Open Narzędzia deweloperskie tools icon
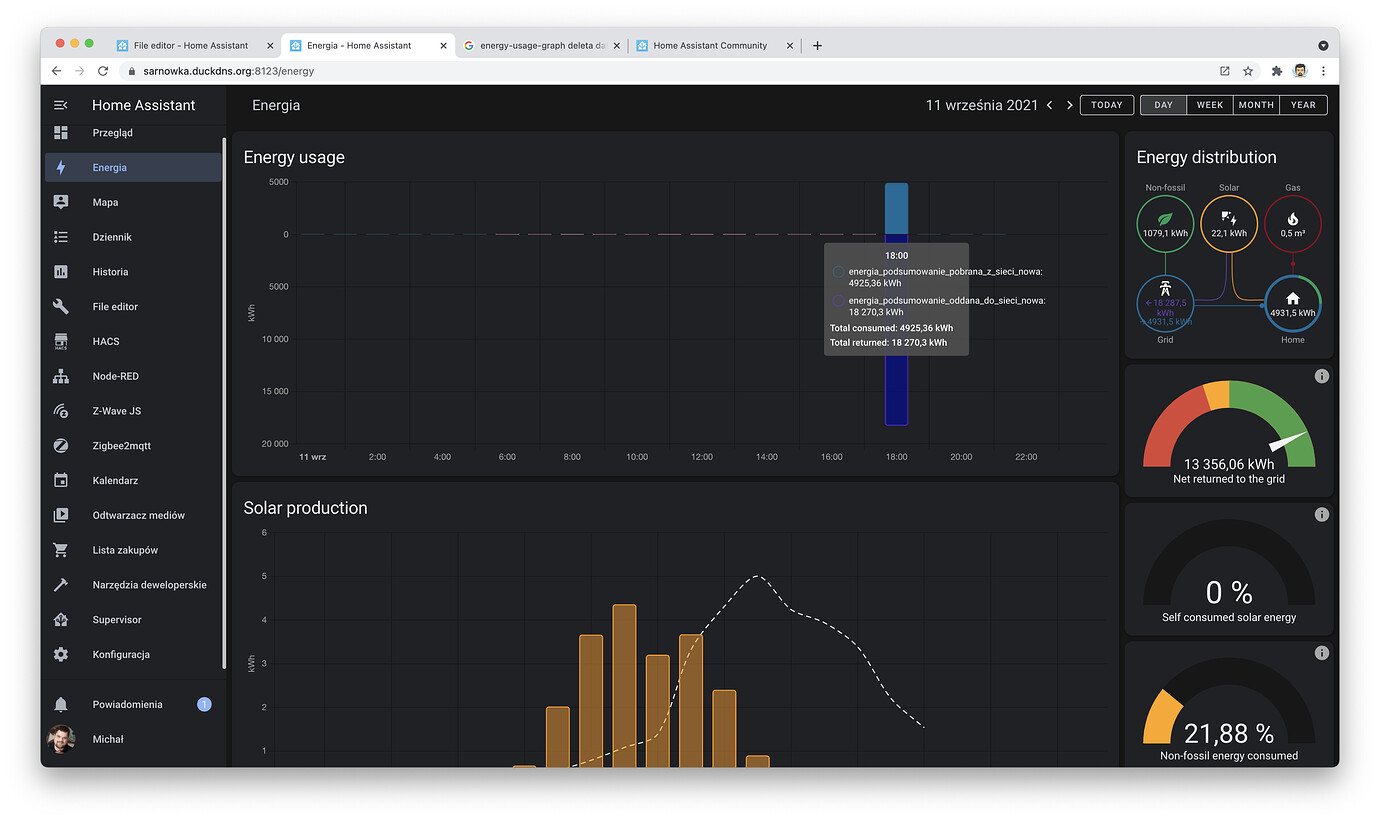Screen dimensions: 1380x820 point(60,584)
